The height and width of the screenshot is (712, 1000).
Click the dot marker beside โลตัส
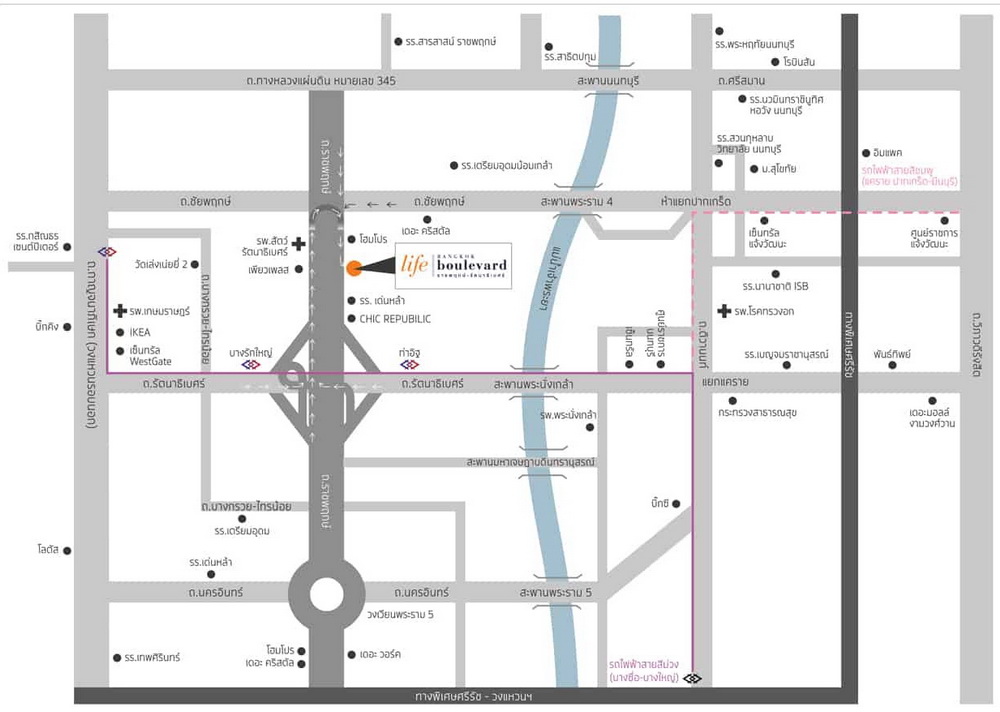point(67,550)
